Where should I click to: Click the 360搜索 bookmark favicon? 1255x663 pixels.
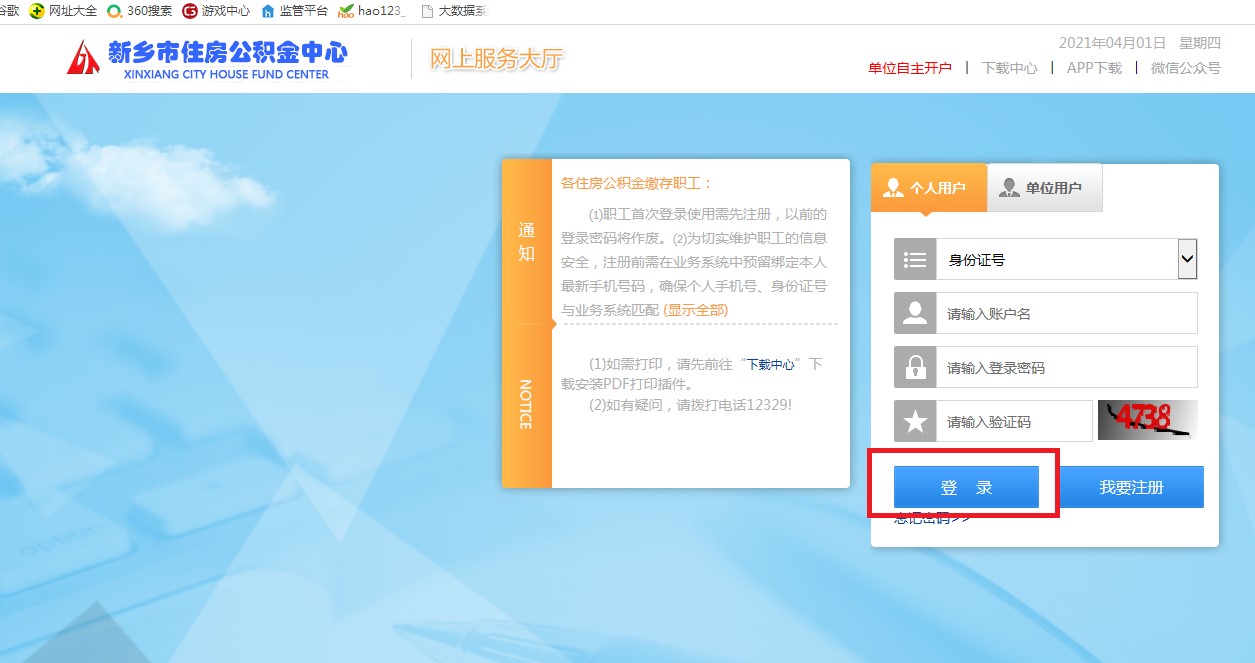pyautogui.click(x=115, y=11)
